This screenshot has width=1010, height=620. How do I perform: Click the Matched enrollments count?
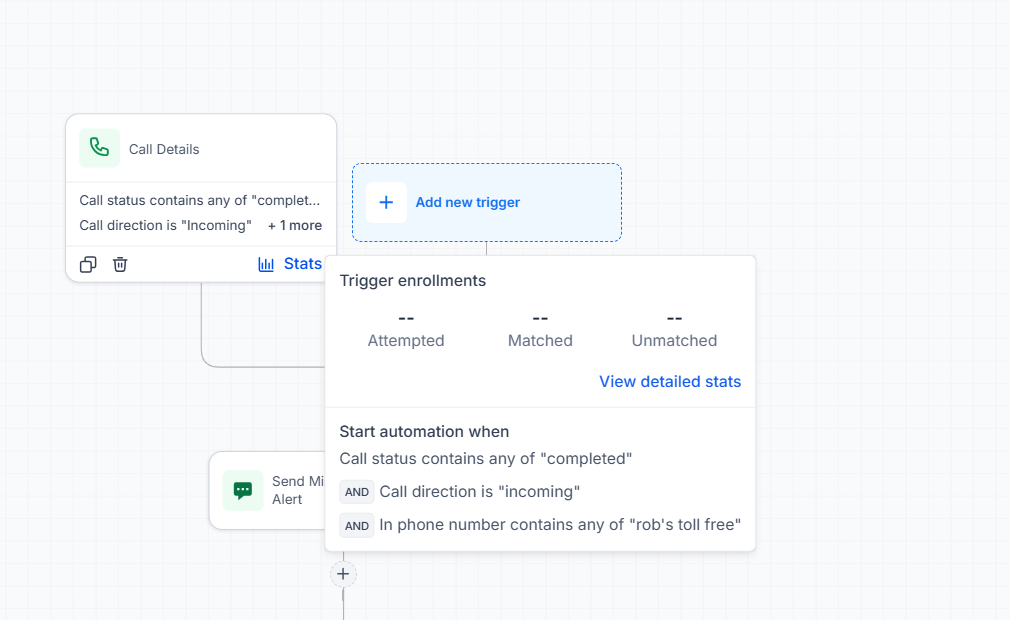tap(540, 318)
